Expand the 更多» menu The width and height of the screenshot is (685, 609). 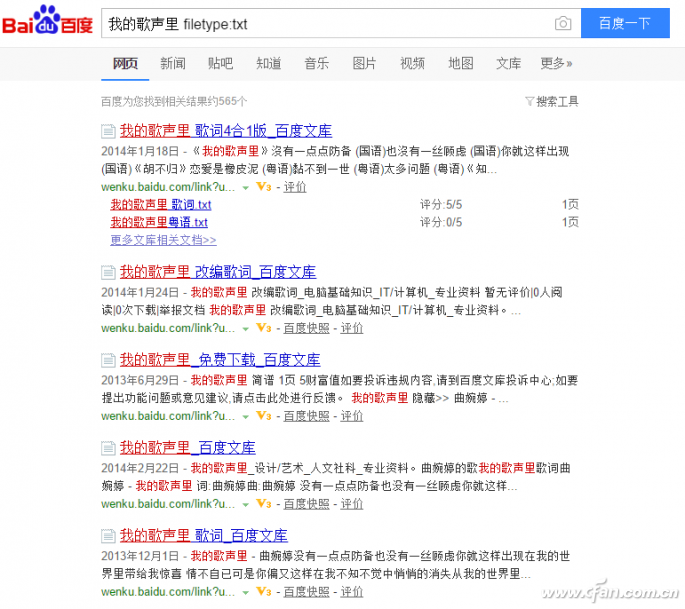[556, 64]
